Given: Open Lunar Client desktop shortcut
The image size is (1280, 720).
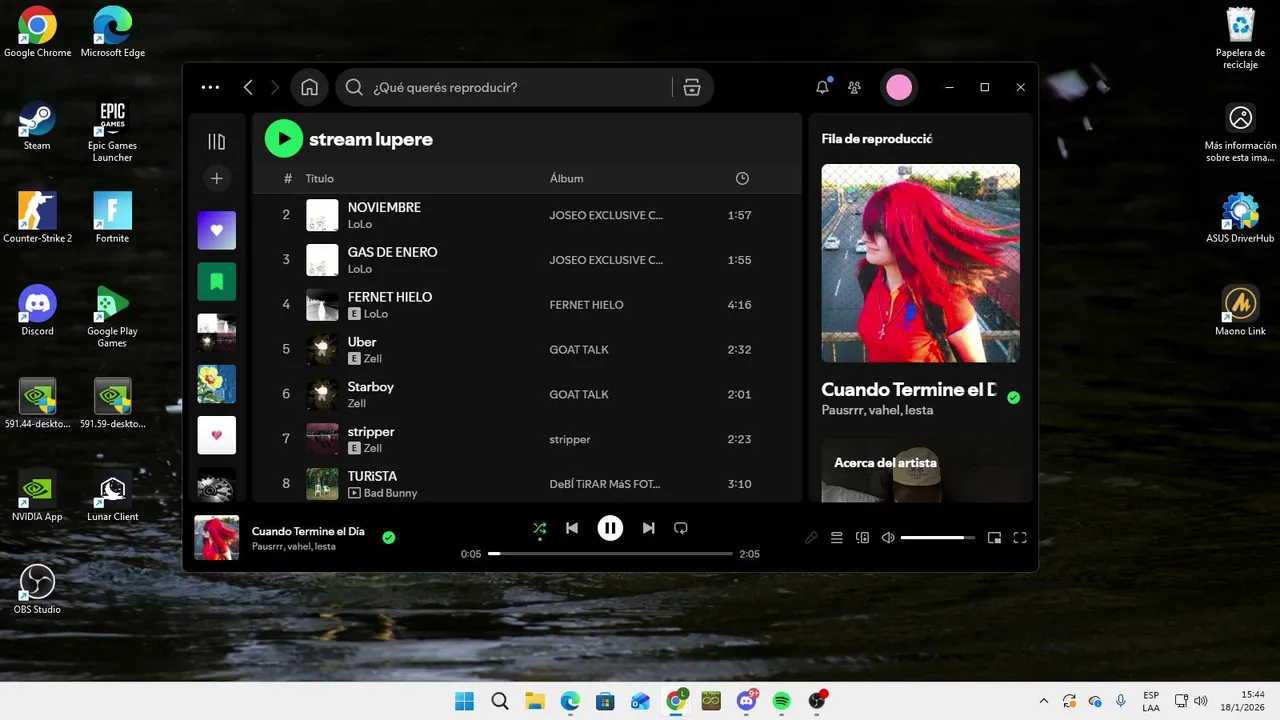Looking at the screenshot, I should [x=112, y=497].
